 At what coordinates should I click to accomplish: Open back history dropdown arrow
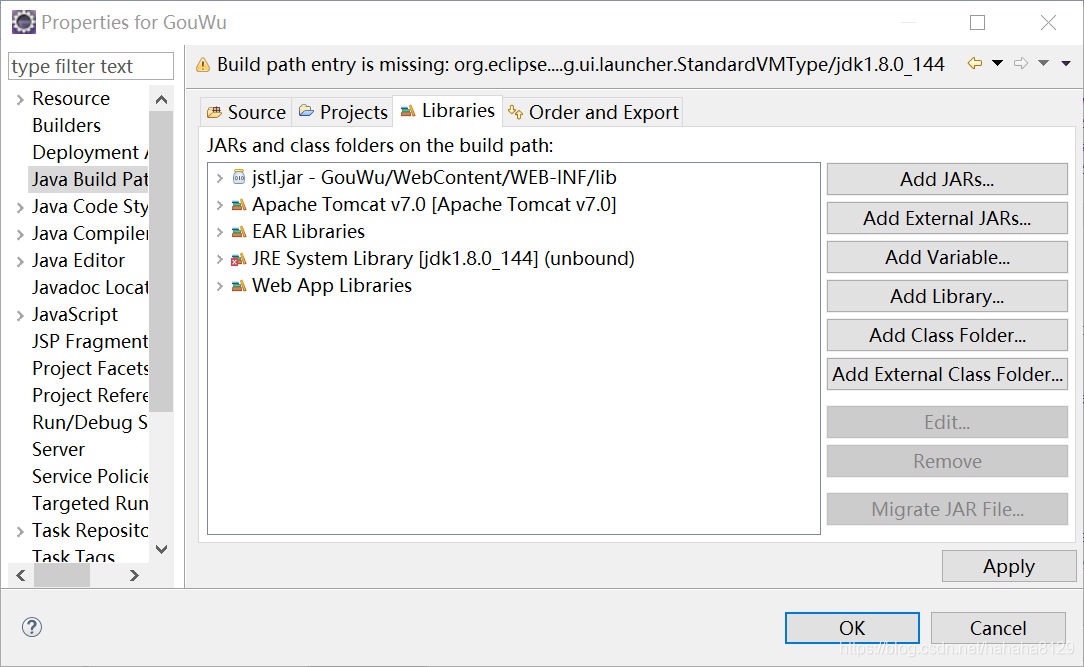(x=998, y=64)
